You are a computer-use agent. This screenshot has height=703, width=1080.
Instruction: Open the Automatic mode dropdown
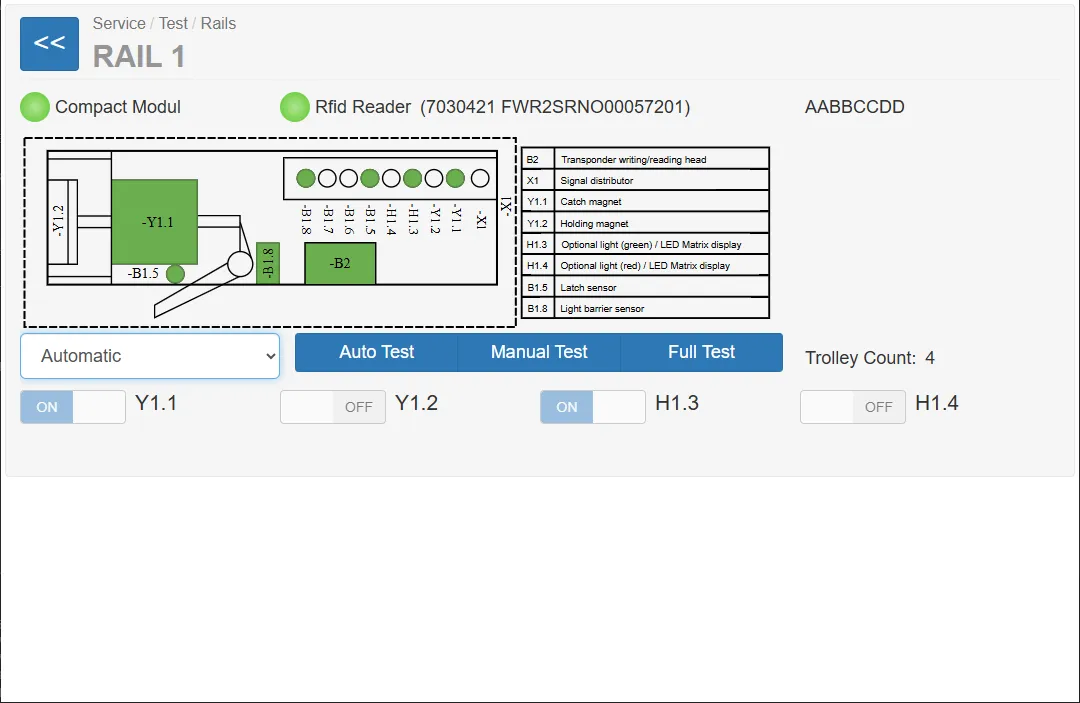pyautogui.click(x=150, y=356)
